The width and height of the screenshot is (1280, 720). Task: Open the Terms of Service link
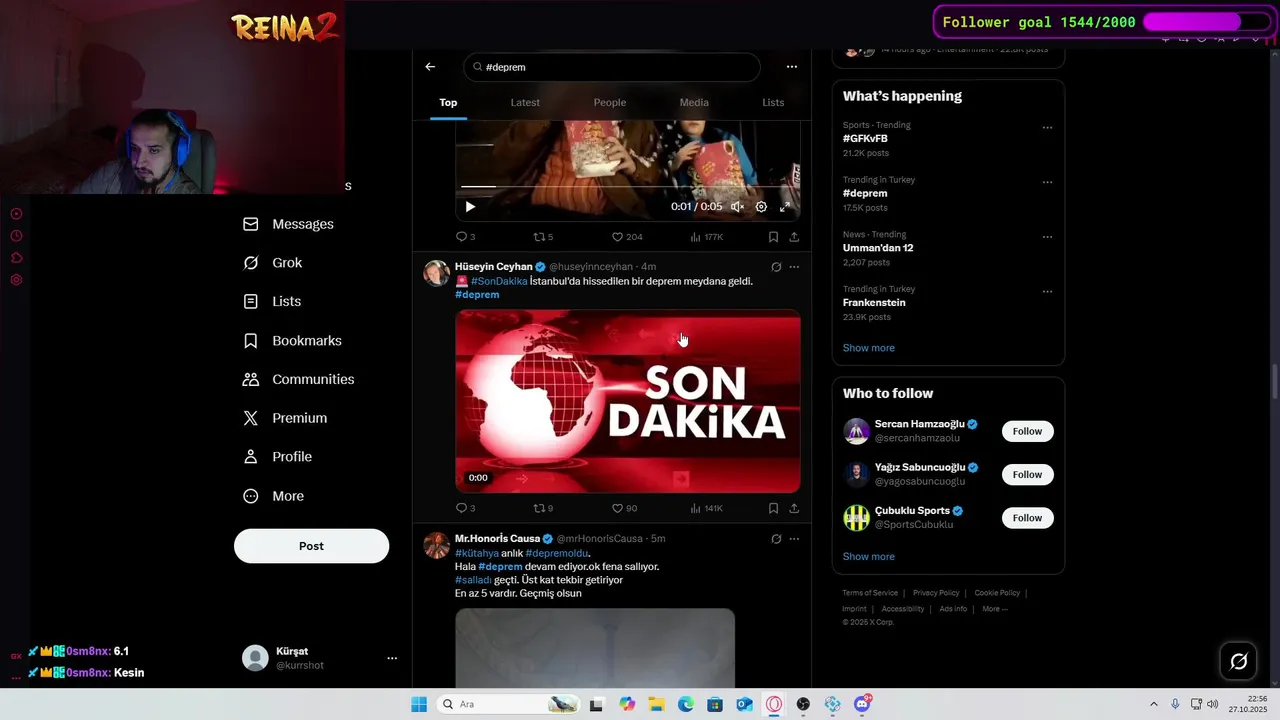(x=870, y=593)
